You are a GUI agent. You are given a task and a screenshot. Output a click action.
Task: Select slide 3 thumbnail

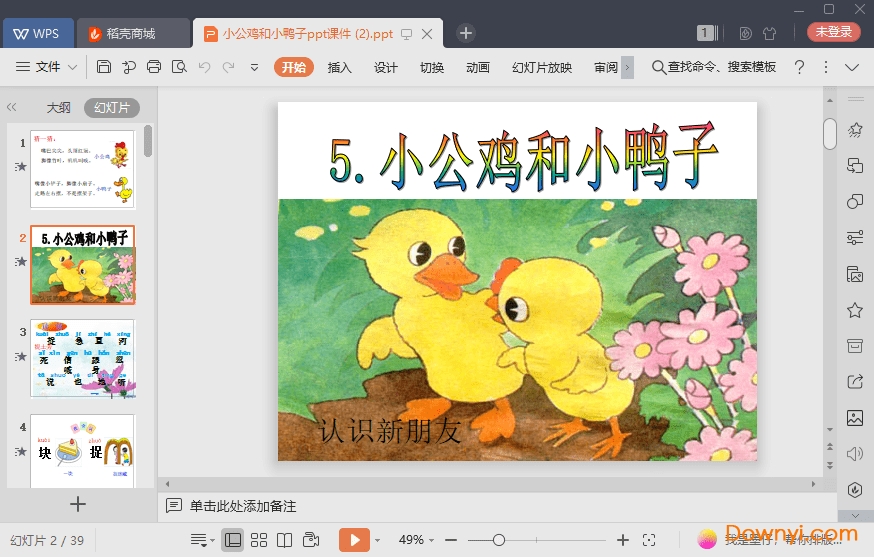(82, 358)
